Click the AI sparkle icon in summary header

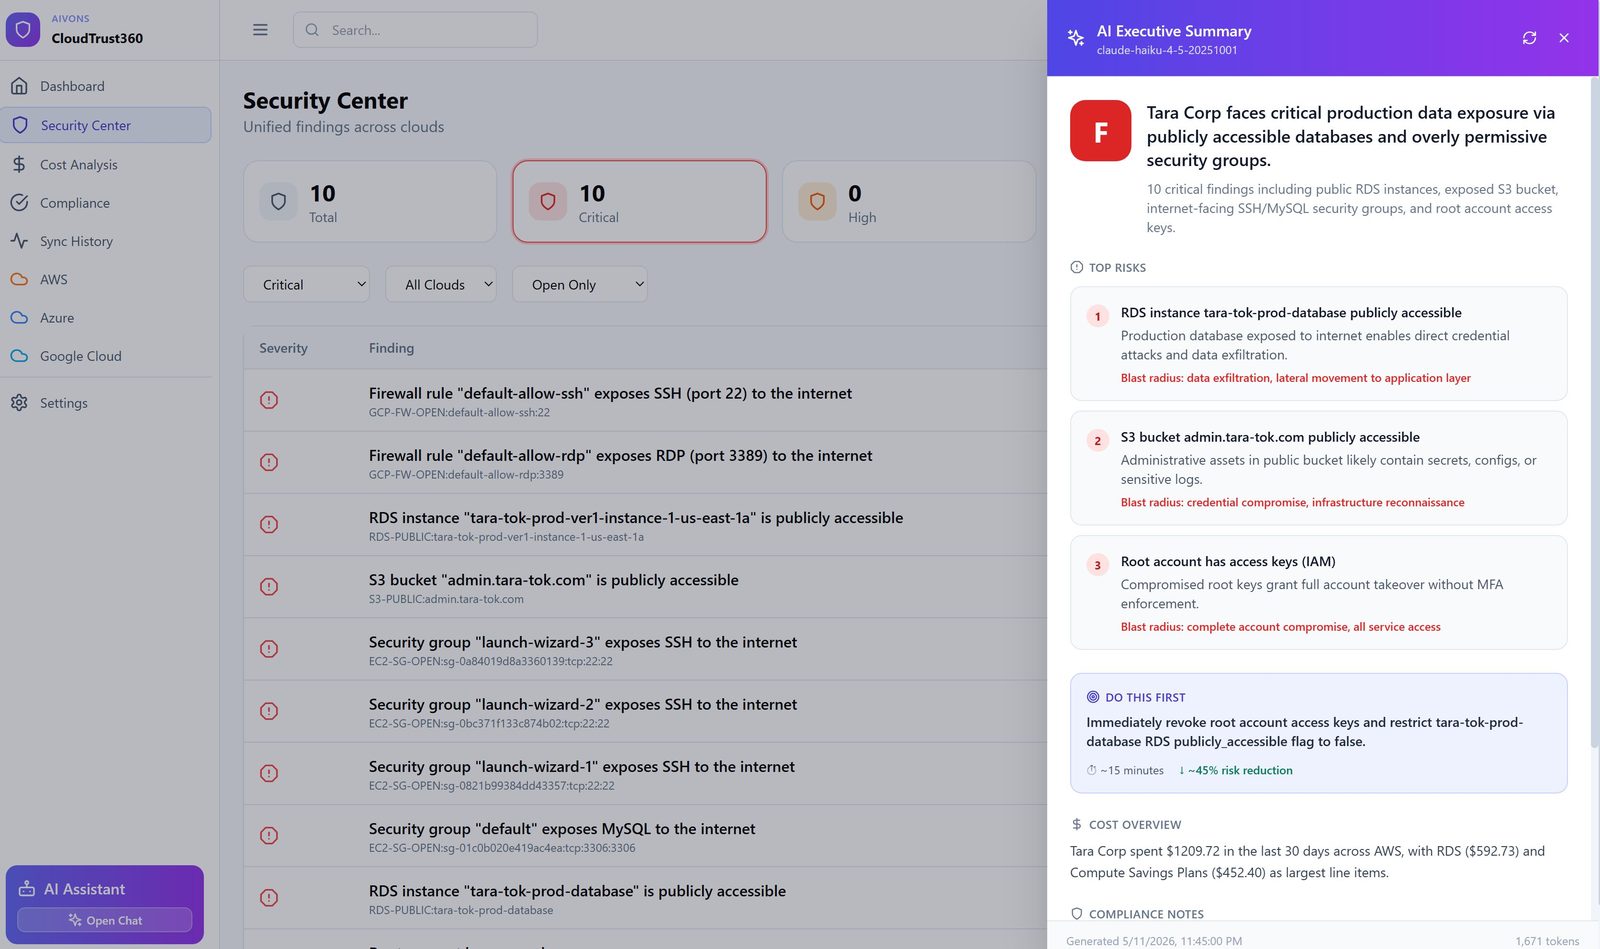(1076, 38)
